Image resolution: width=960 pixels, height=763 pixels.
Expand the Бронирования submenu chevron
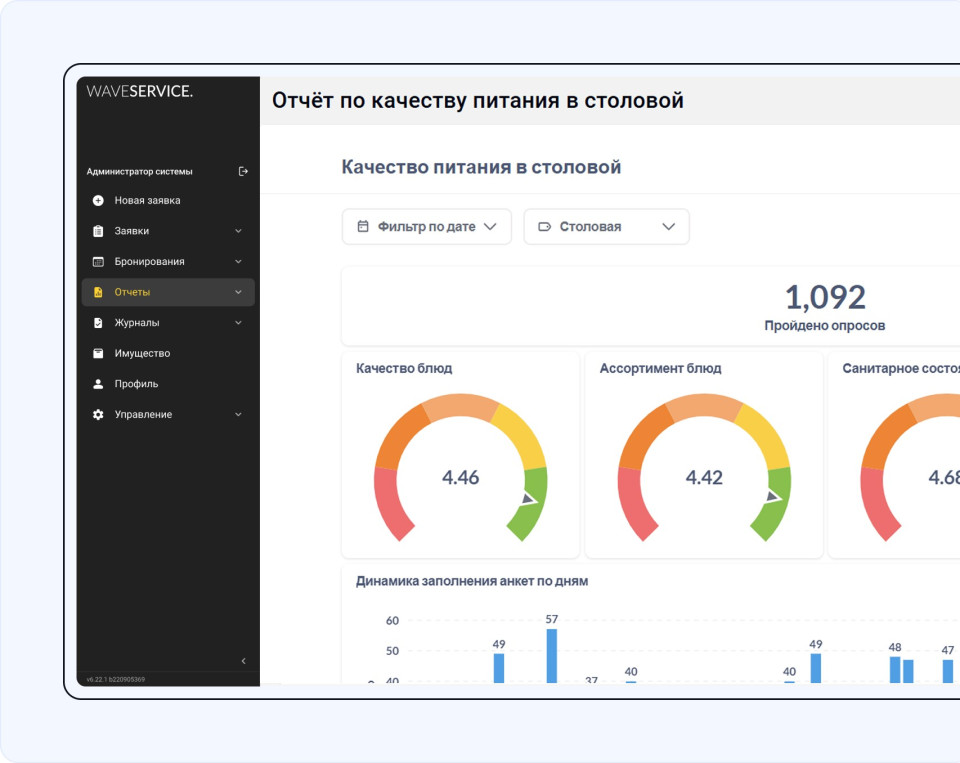pyautogui.click(x=238, y=262)
